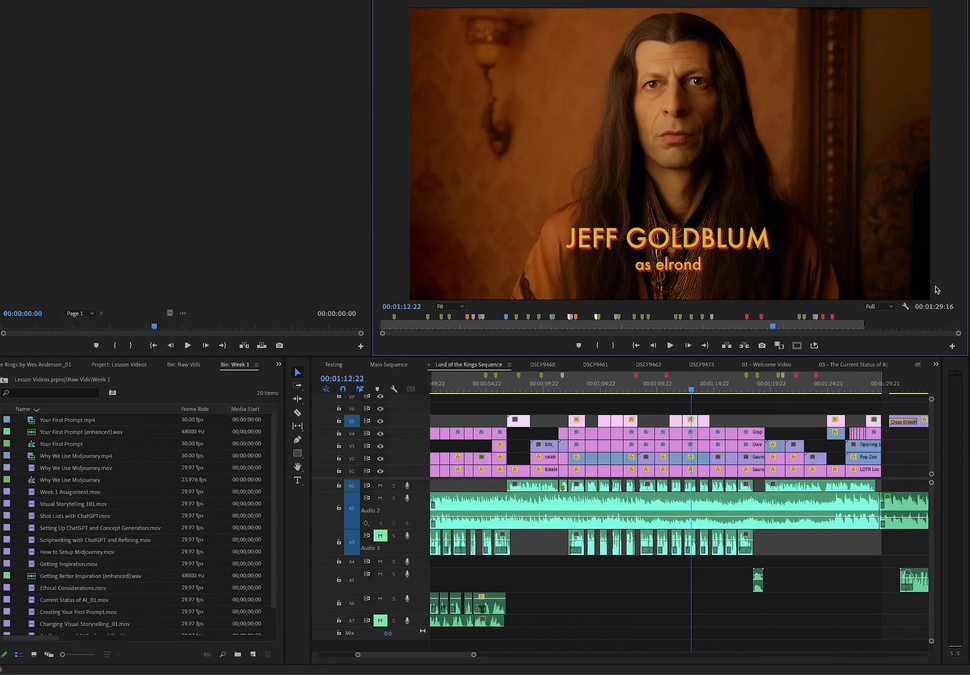Click Overwrite button in Source Monitor

[x=262, y=345]
